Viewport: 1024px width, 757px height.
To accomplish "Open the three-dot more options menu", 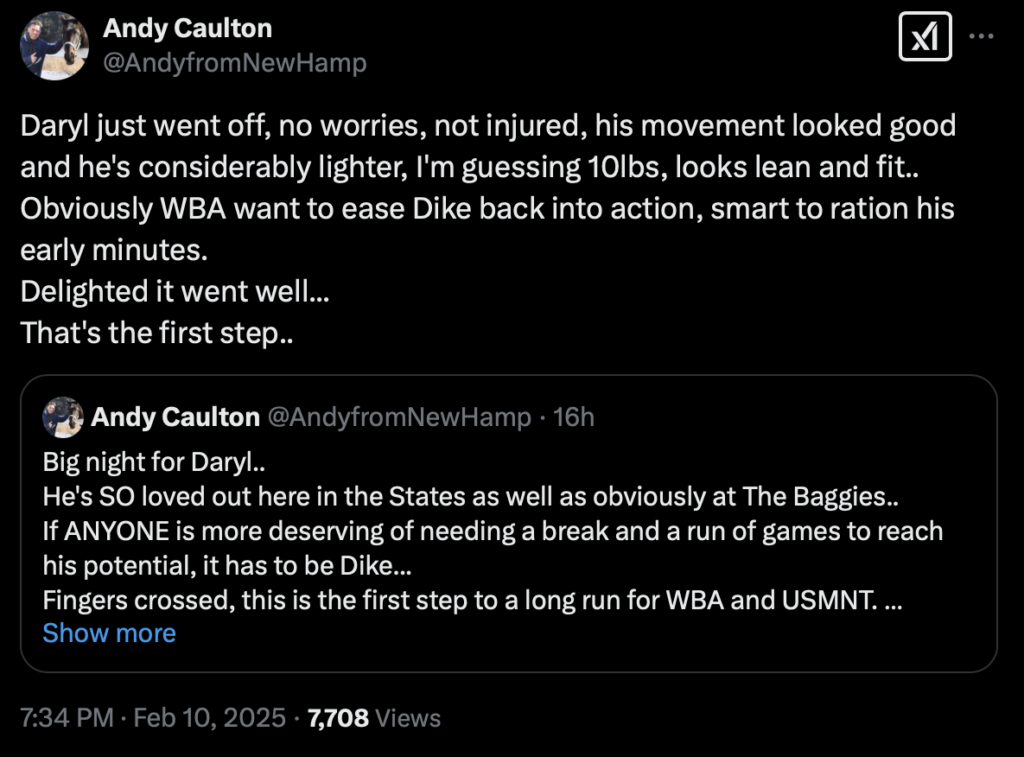I will (983, 37).
